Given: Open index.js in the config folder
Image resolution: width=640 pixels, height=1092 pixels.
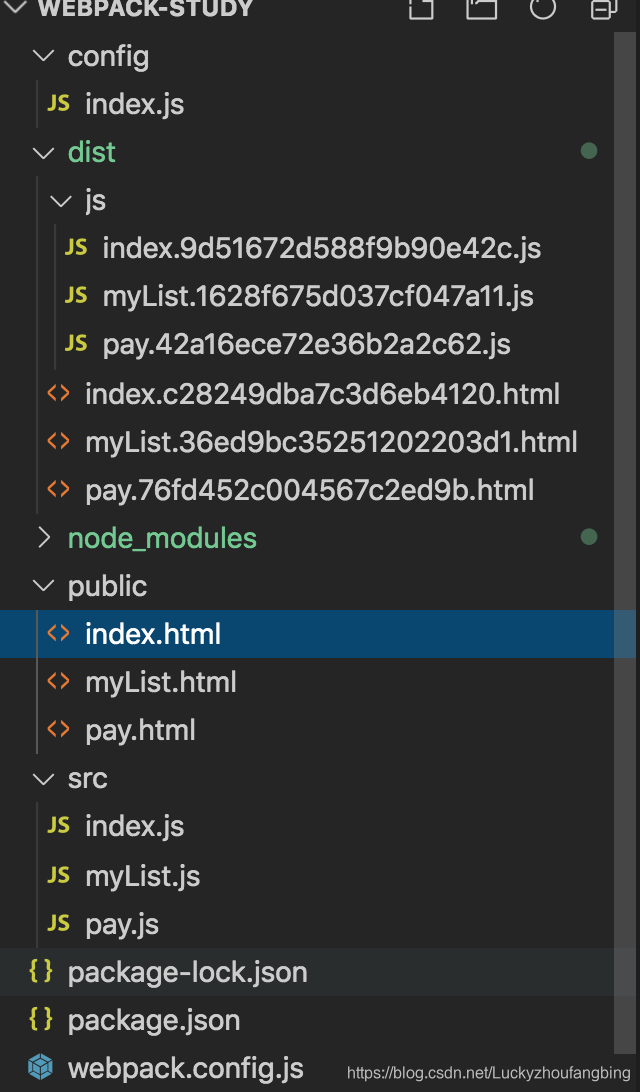Looking at the screenshot, I should 134,104.
